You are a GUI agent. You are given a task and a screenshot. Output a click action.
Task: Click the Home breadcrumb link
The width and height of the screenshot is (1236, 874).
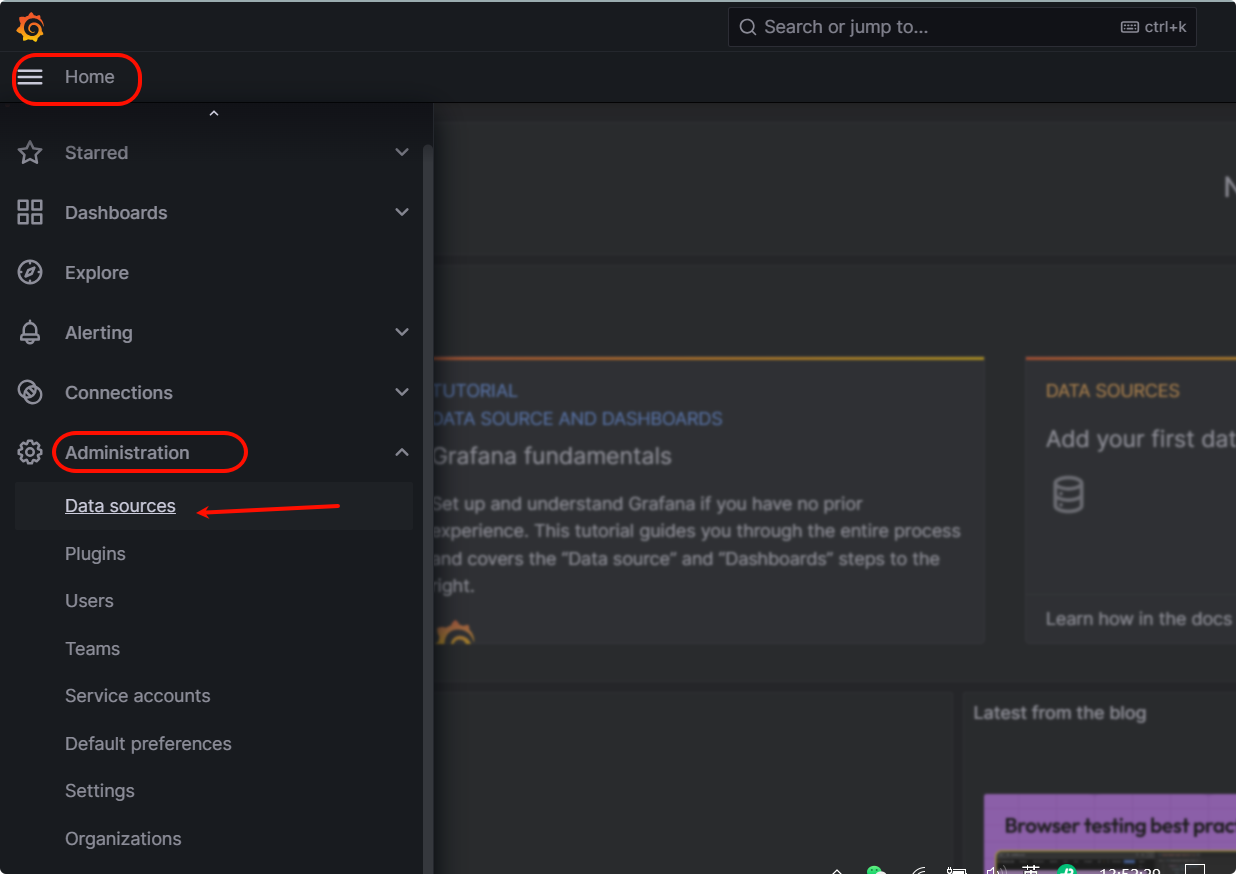[90, 77]
